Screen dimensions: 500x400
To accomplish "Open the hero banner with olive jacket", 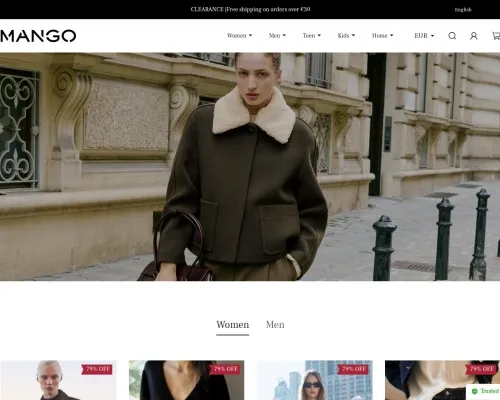I will tap(250, 167).
